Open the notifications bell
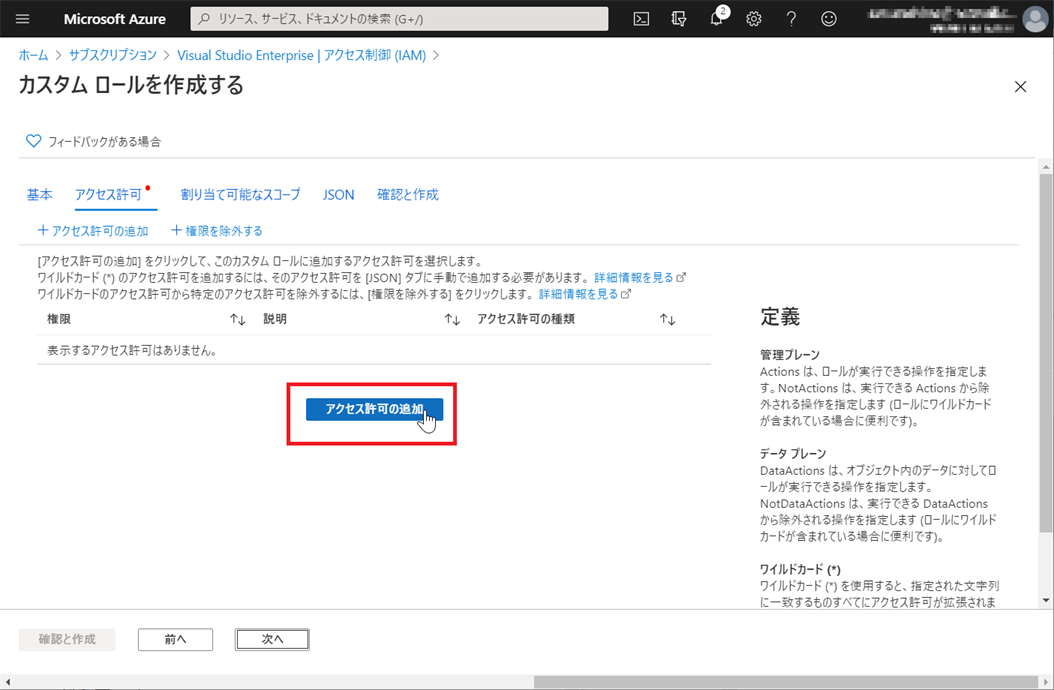The width and height of the screenshot is (1054, 690). [717, 18]
